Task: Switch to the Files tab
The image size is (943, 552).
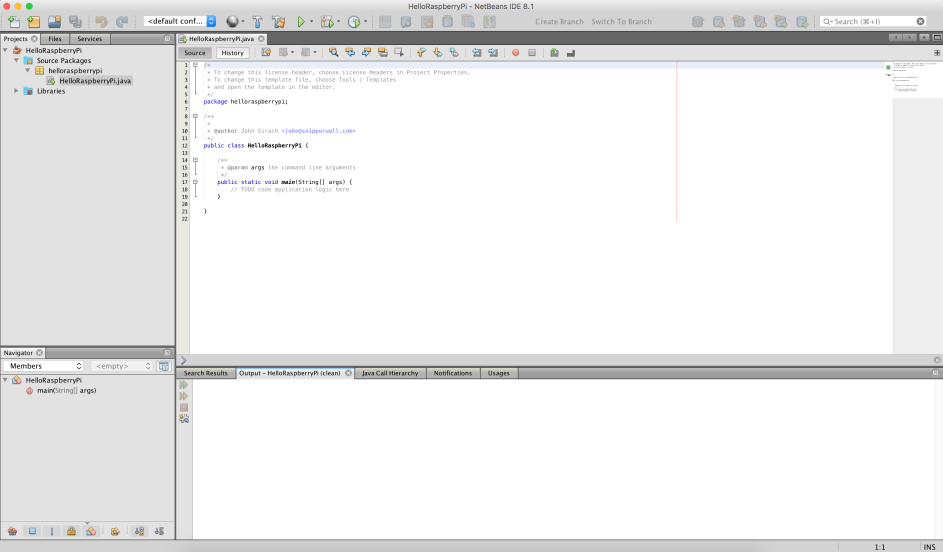Action: click(55, 38)
